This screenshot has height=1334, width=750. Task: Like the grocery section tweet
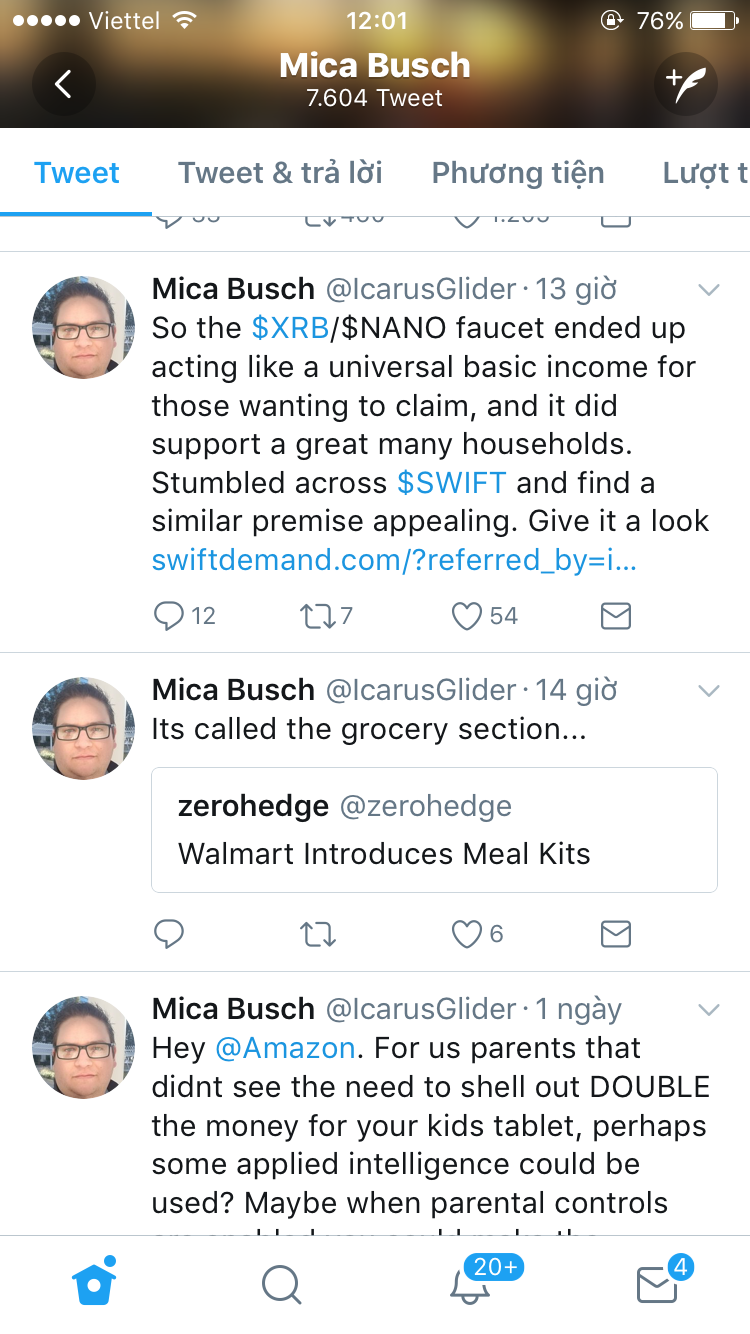(467, 934)
